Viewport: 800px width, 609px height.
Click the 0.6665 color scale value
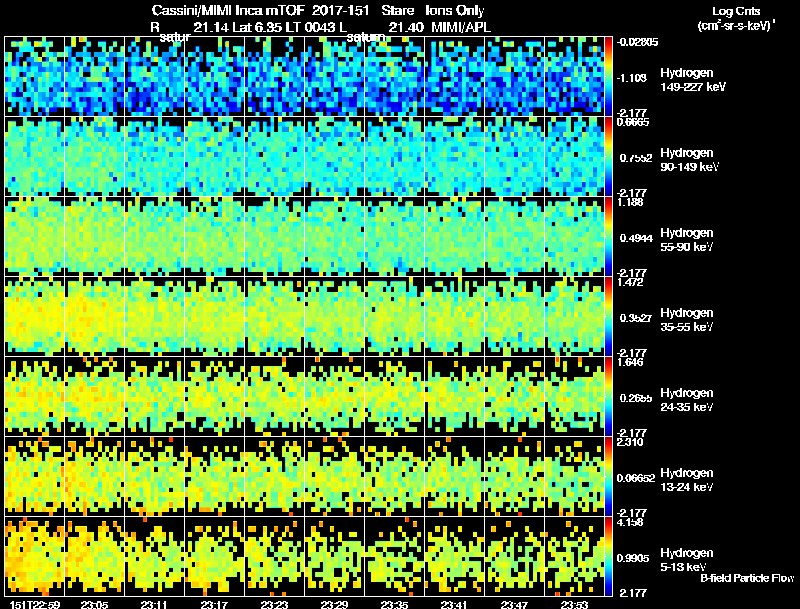(x=633, y=122)
